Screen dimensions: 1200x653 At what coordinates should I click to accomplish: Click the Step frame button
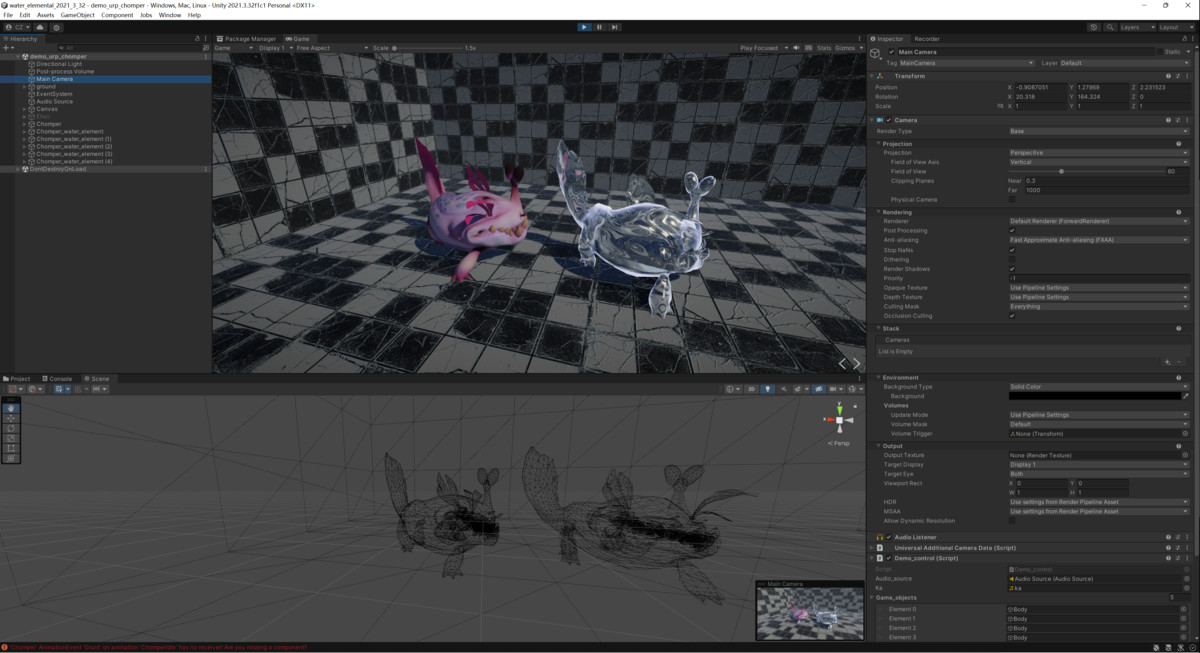click(614, 27)
